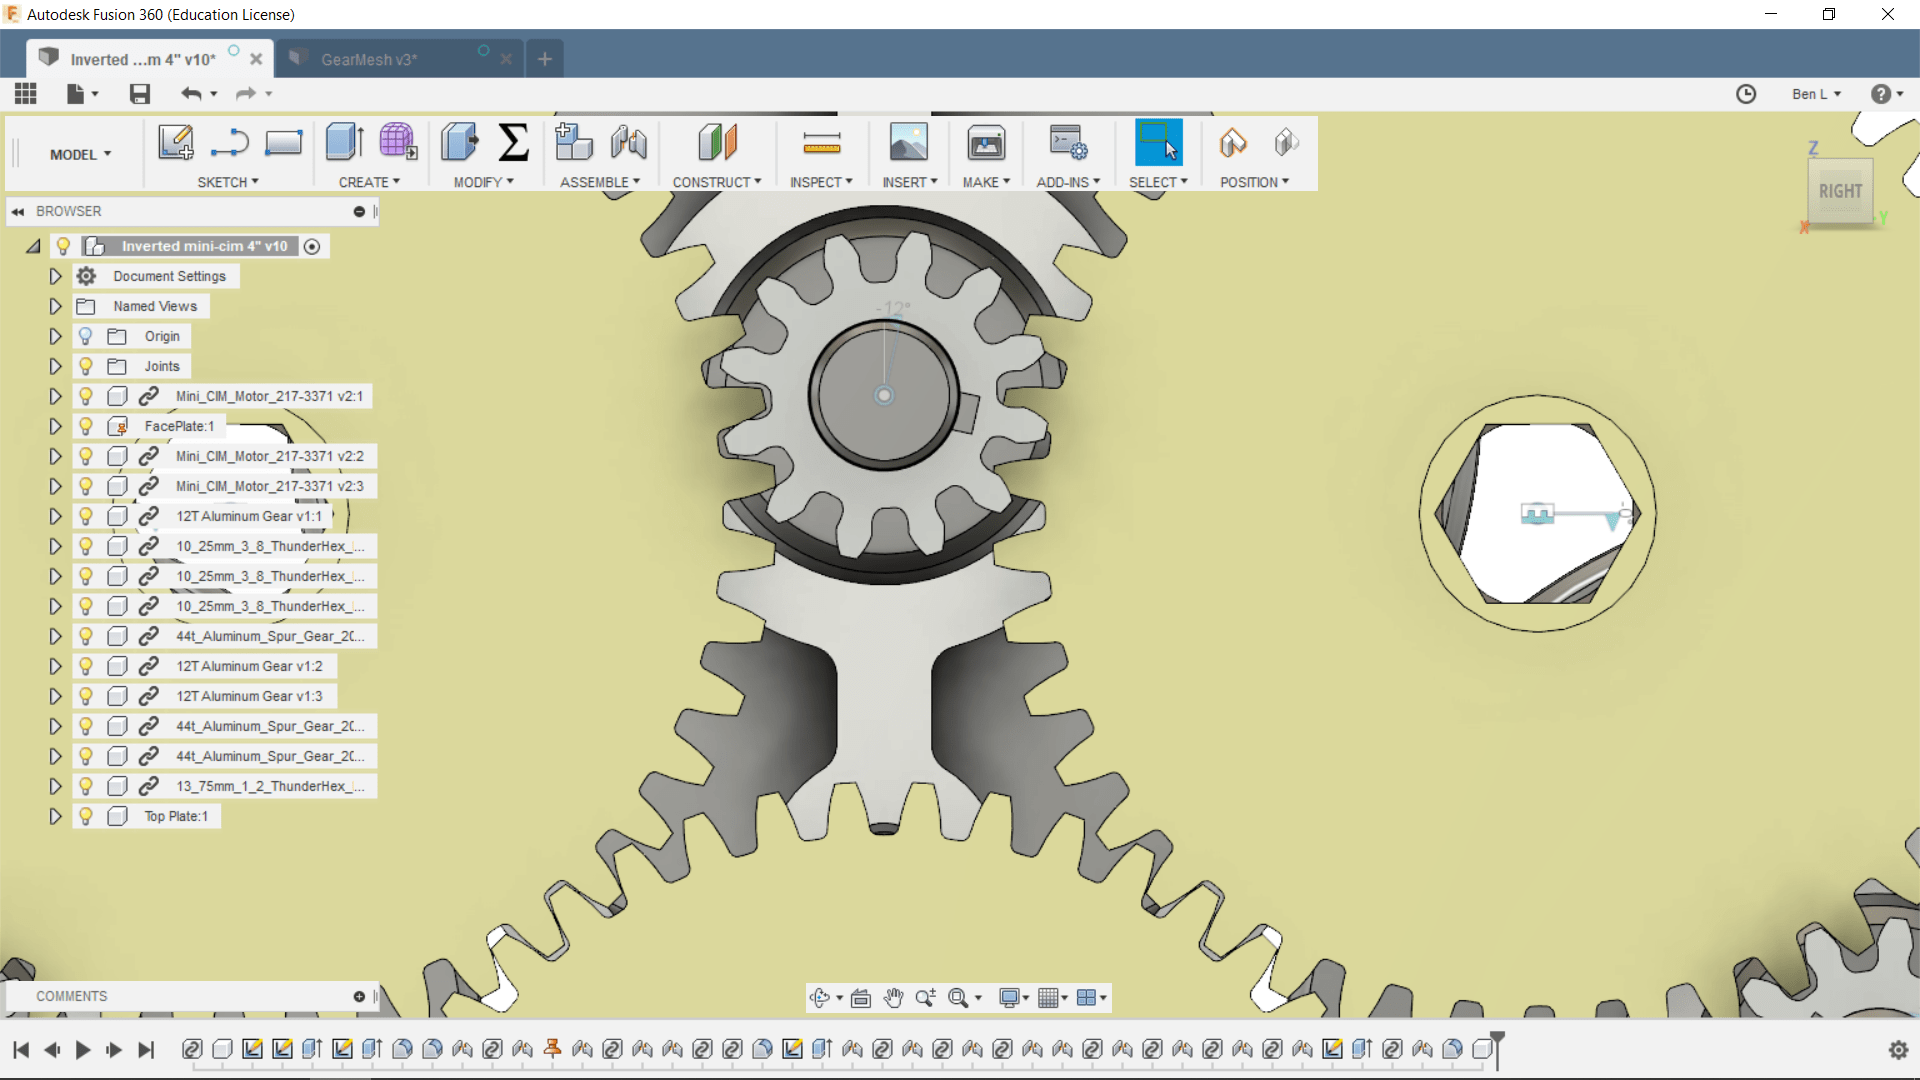The width and height of the screenshot is (1920, 1080).
Task: Open the MODEL workspace menu
Action: pyautogui.click(x=78, y=154)
